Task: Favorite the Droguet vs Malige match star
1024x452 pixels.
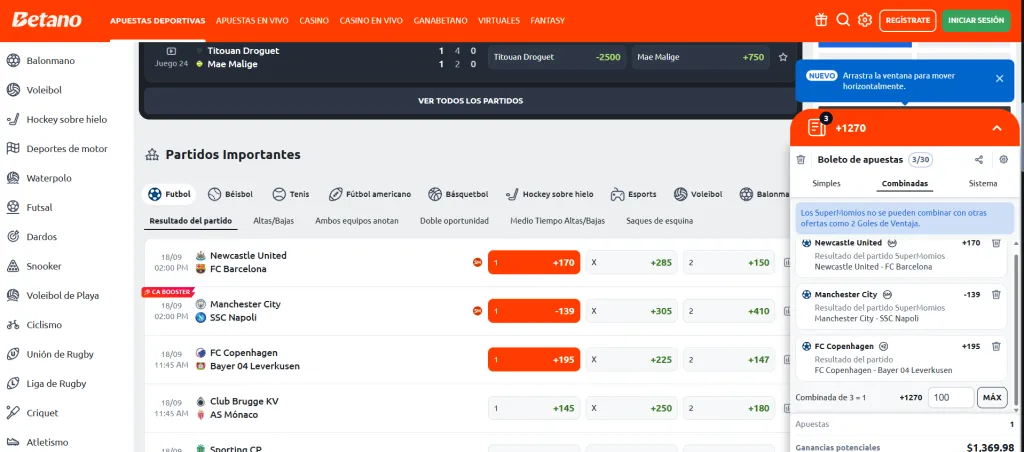Action: click(783, 57)
